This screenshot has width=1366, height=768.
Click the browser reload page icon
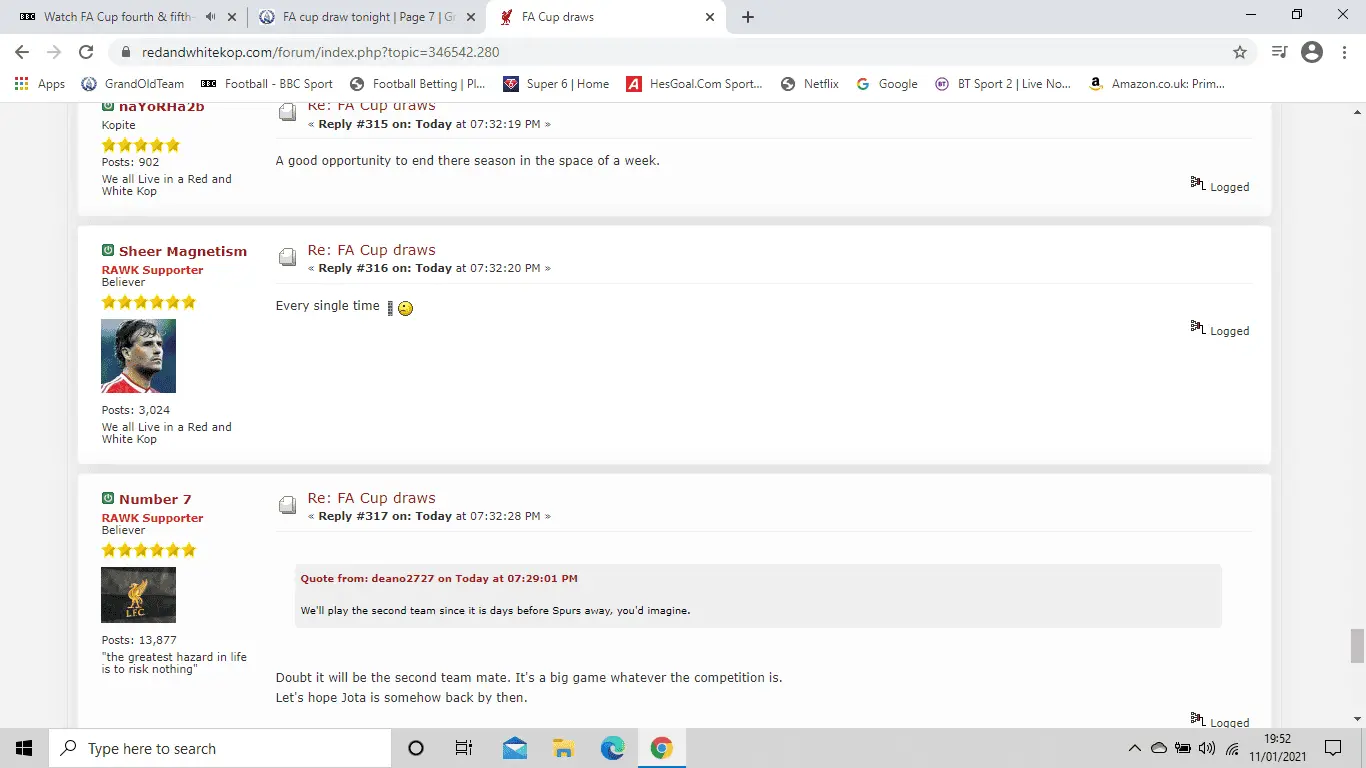point(86,52)
